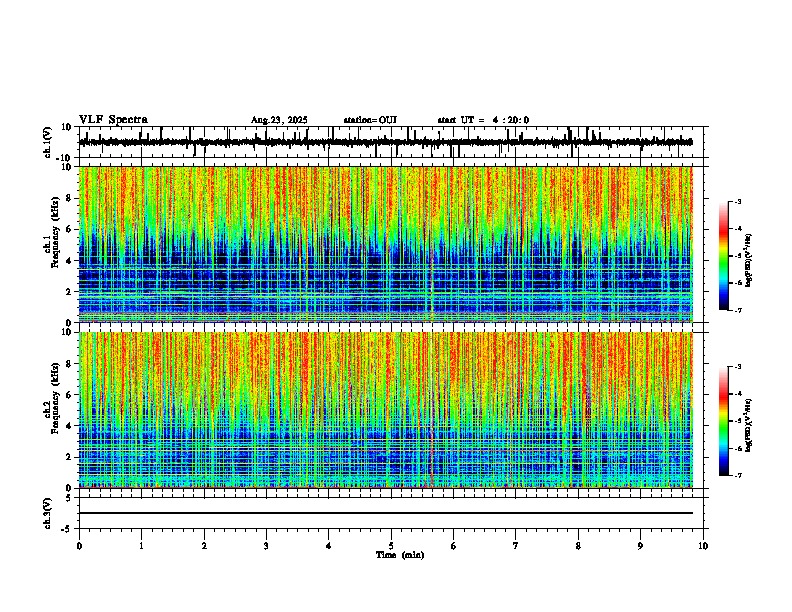Click the "5" tick on ch.3 voltage axis
Screen dimensions: 792x612
pyautogui.click(x=70, y=498)
